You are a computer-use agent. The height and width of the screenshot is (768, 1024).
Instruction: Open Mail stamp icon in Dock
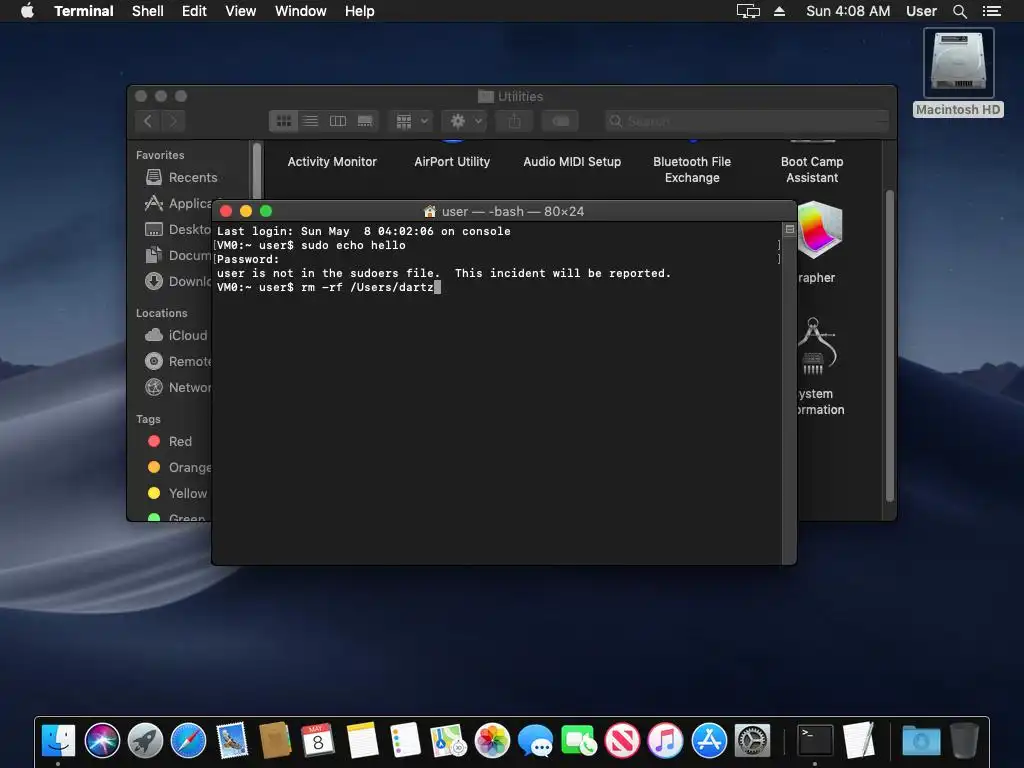[x=232, y=741]
